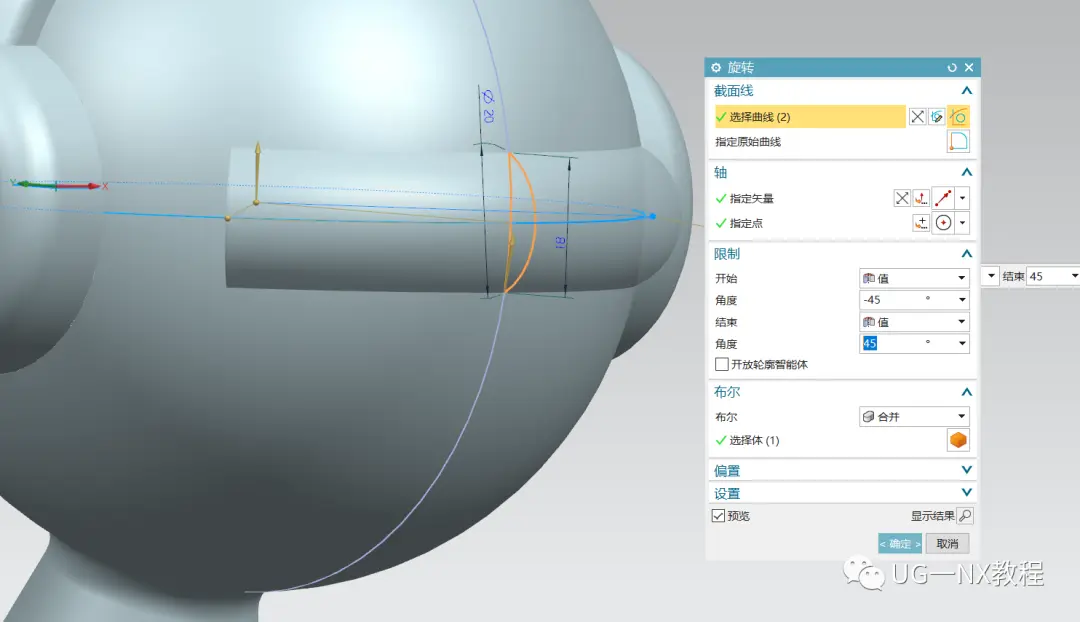Click the reverse direction icon beside 指定矢量
The image size is (1080, 622).
(902, 198)
